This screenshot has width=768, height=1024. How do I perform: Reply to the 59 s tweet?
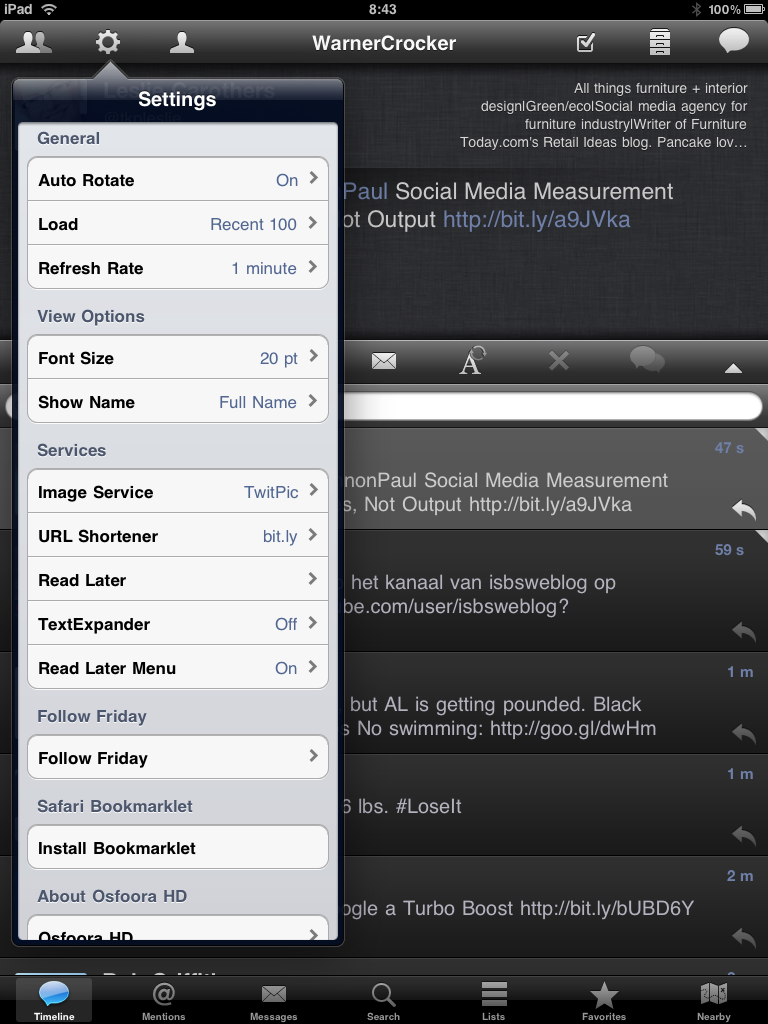coord(744,632)
